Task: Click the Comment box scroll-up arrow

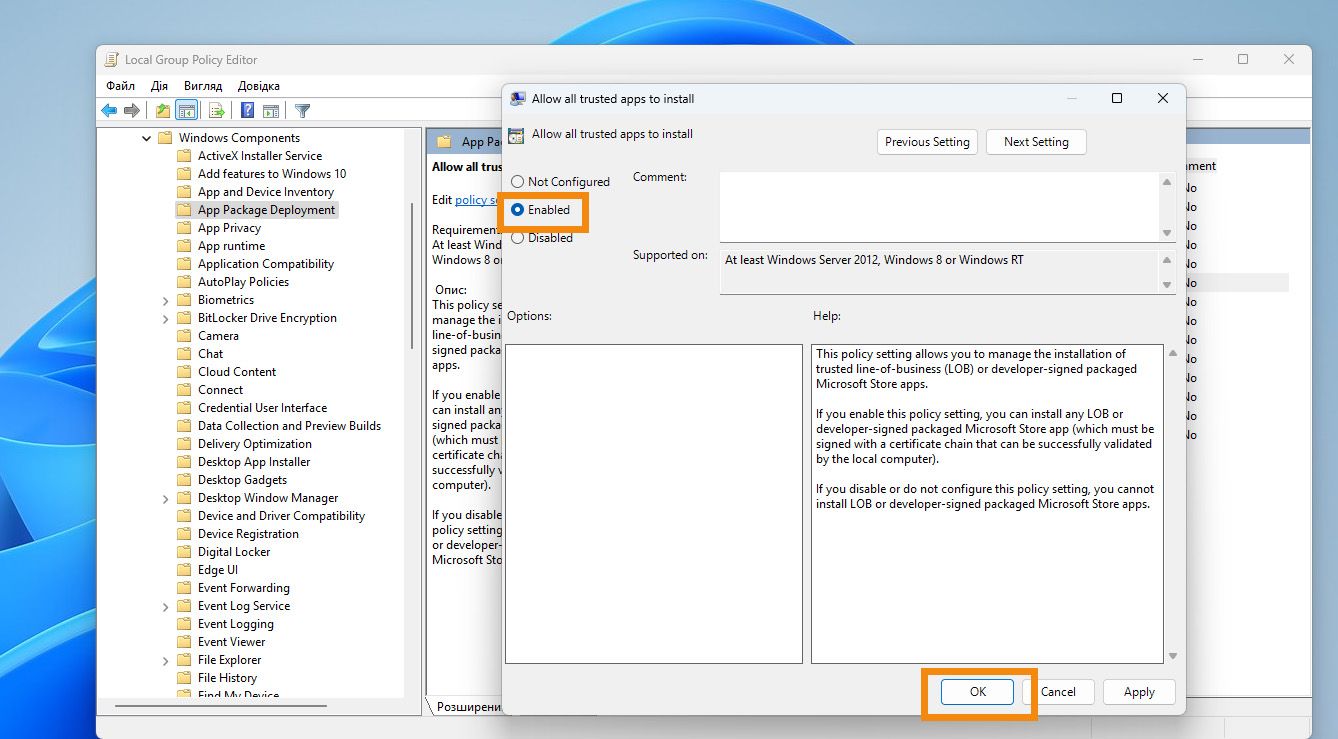Action: (x=1166, y=182)
